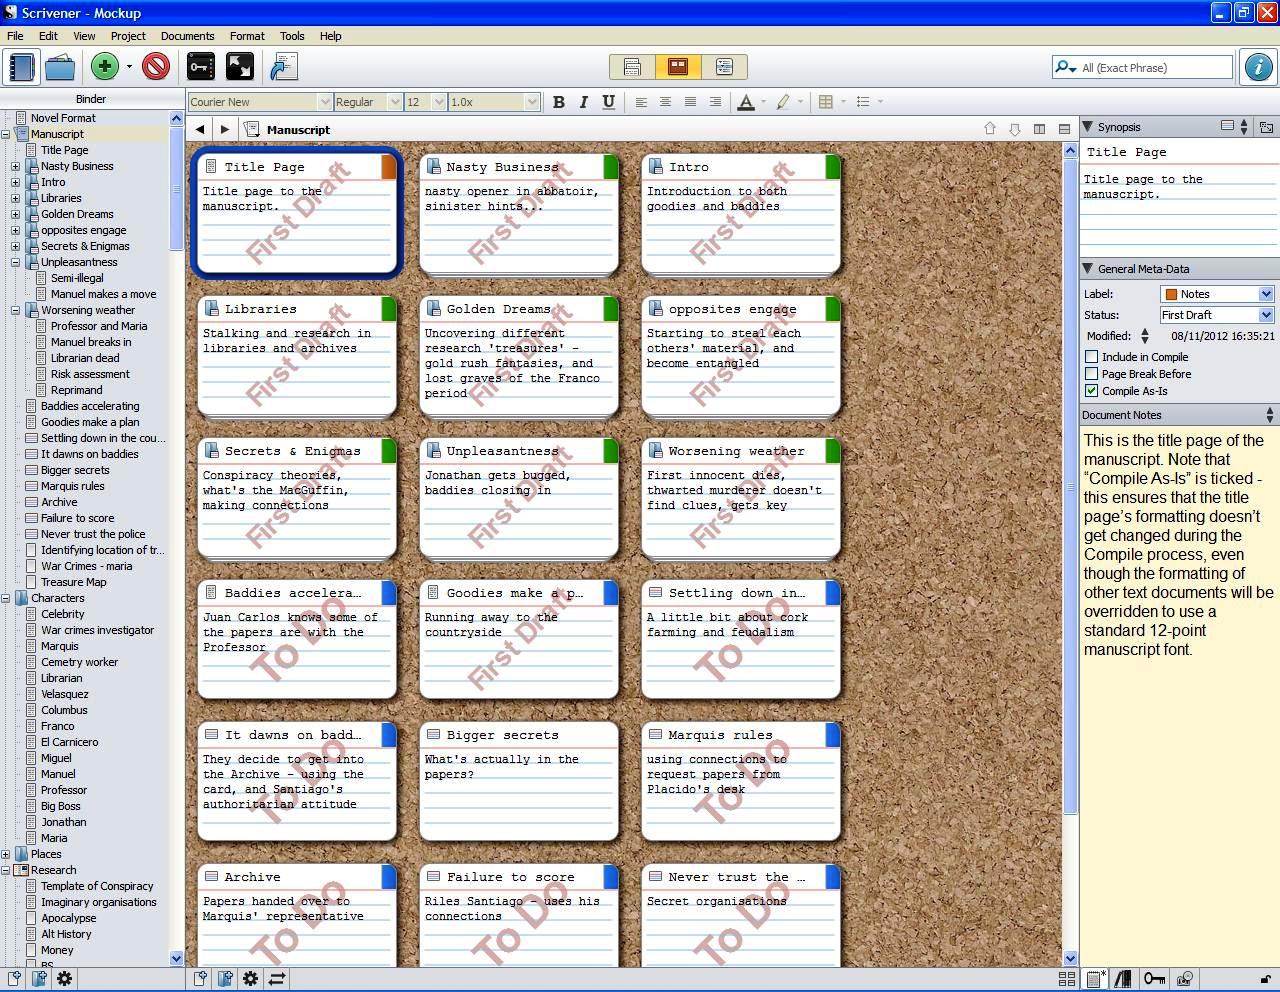The height and width of the screenshot is (992, 1280).
Task: Center align text
Action: pyautogui.click(x=665, y=102)
